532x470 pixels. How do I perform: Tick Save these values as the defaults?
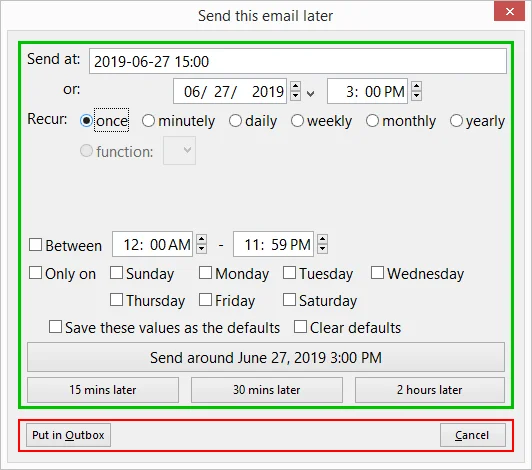pyautogui.click(x=55, y=327)
